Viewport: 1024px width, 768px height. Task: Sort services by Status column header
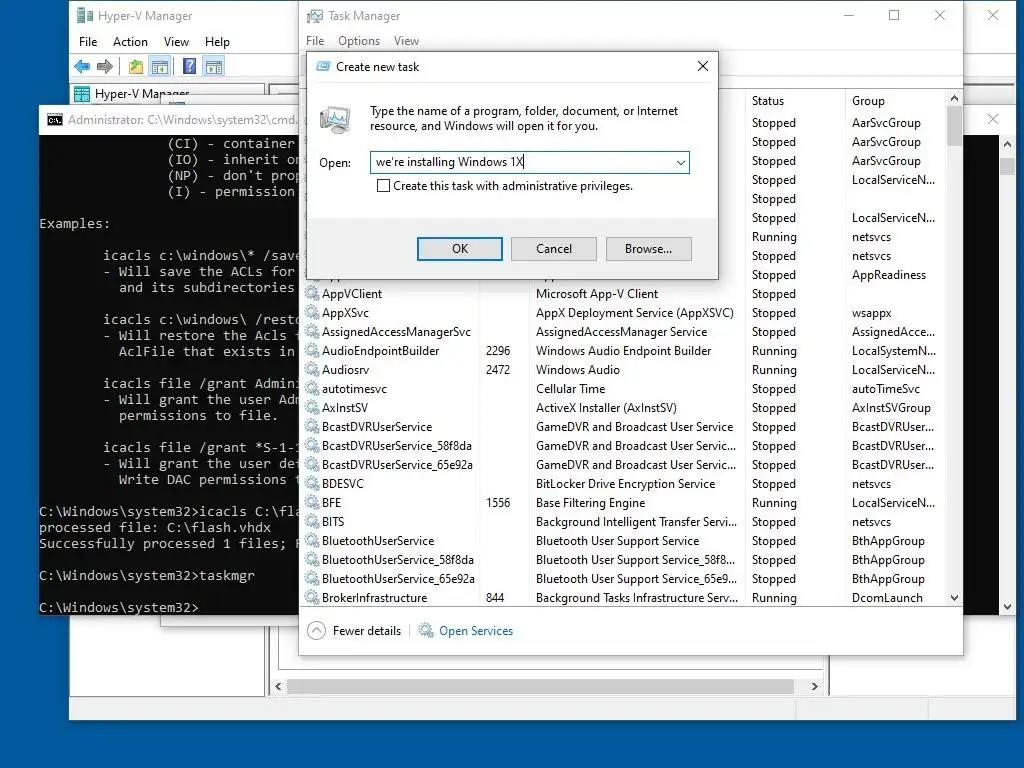795,101
